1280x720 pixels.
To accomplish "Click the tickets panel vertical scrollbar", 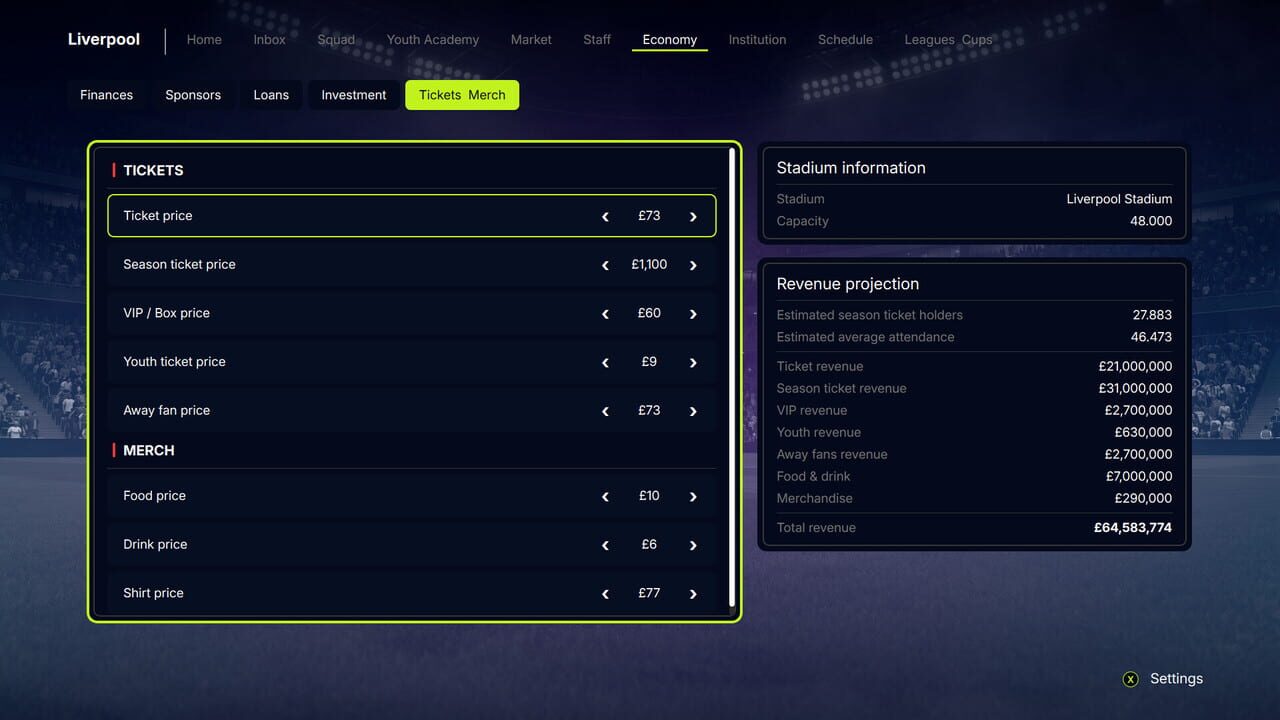I will point(732,378).
